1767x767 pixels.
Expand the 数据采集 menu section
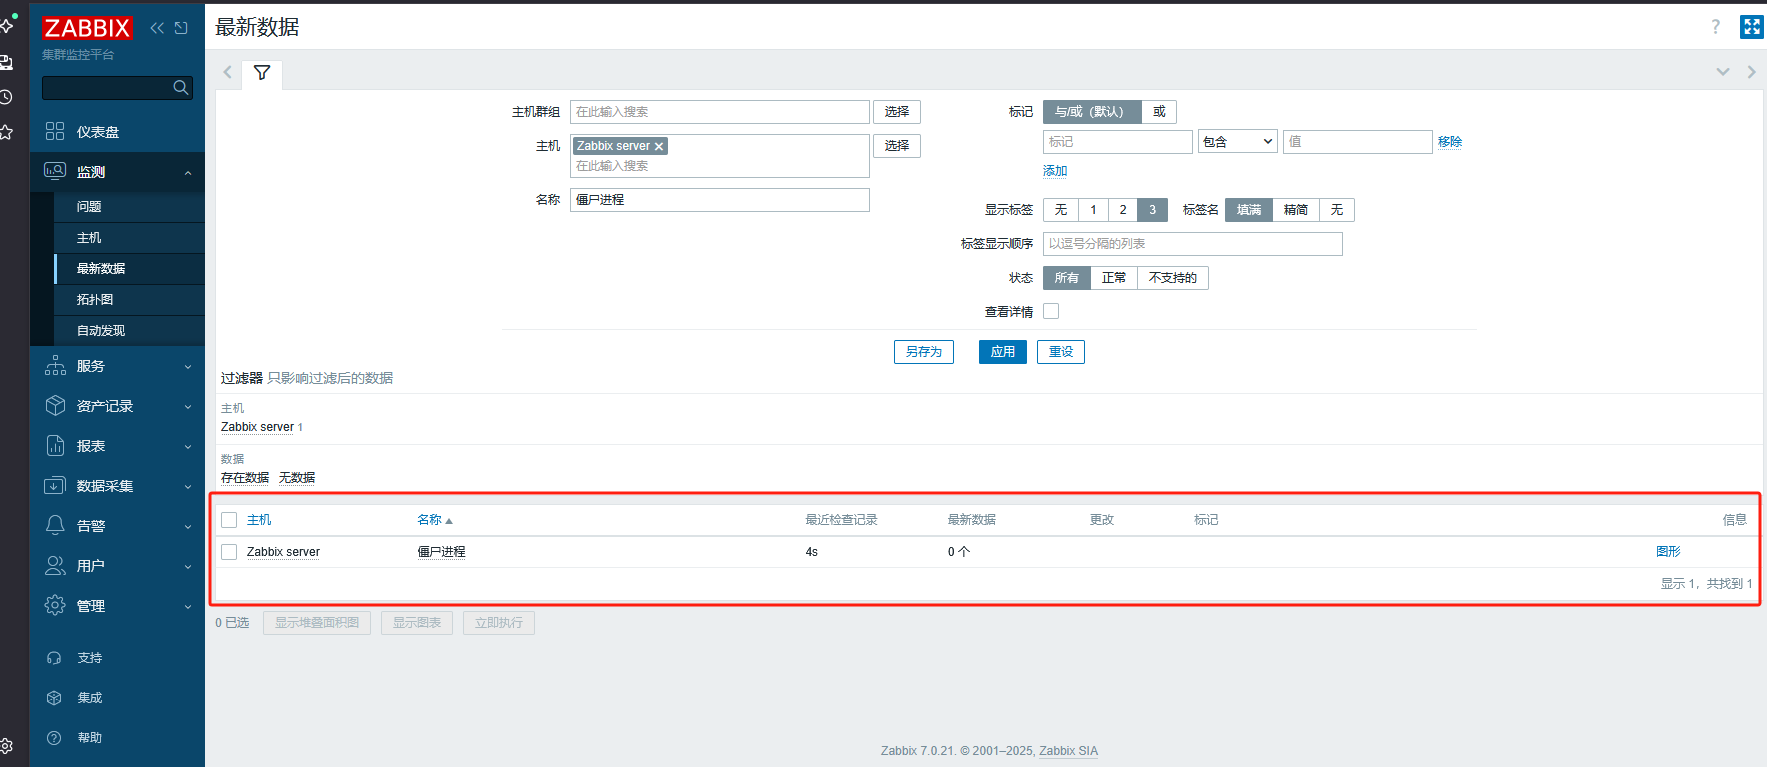pyautogui.click(x=188, y=487)
